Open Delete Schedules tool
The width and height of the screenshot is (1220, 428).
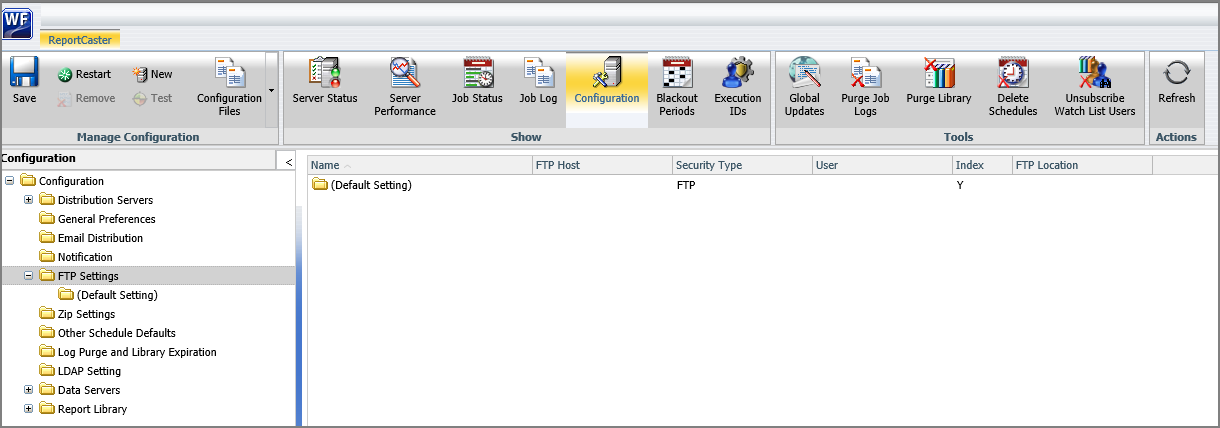tap(1013, 87)
